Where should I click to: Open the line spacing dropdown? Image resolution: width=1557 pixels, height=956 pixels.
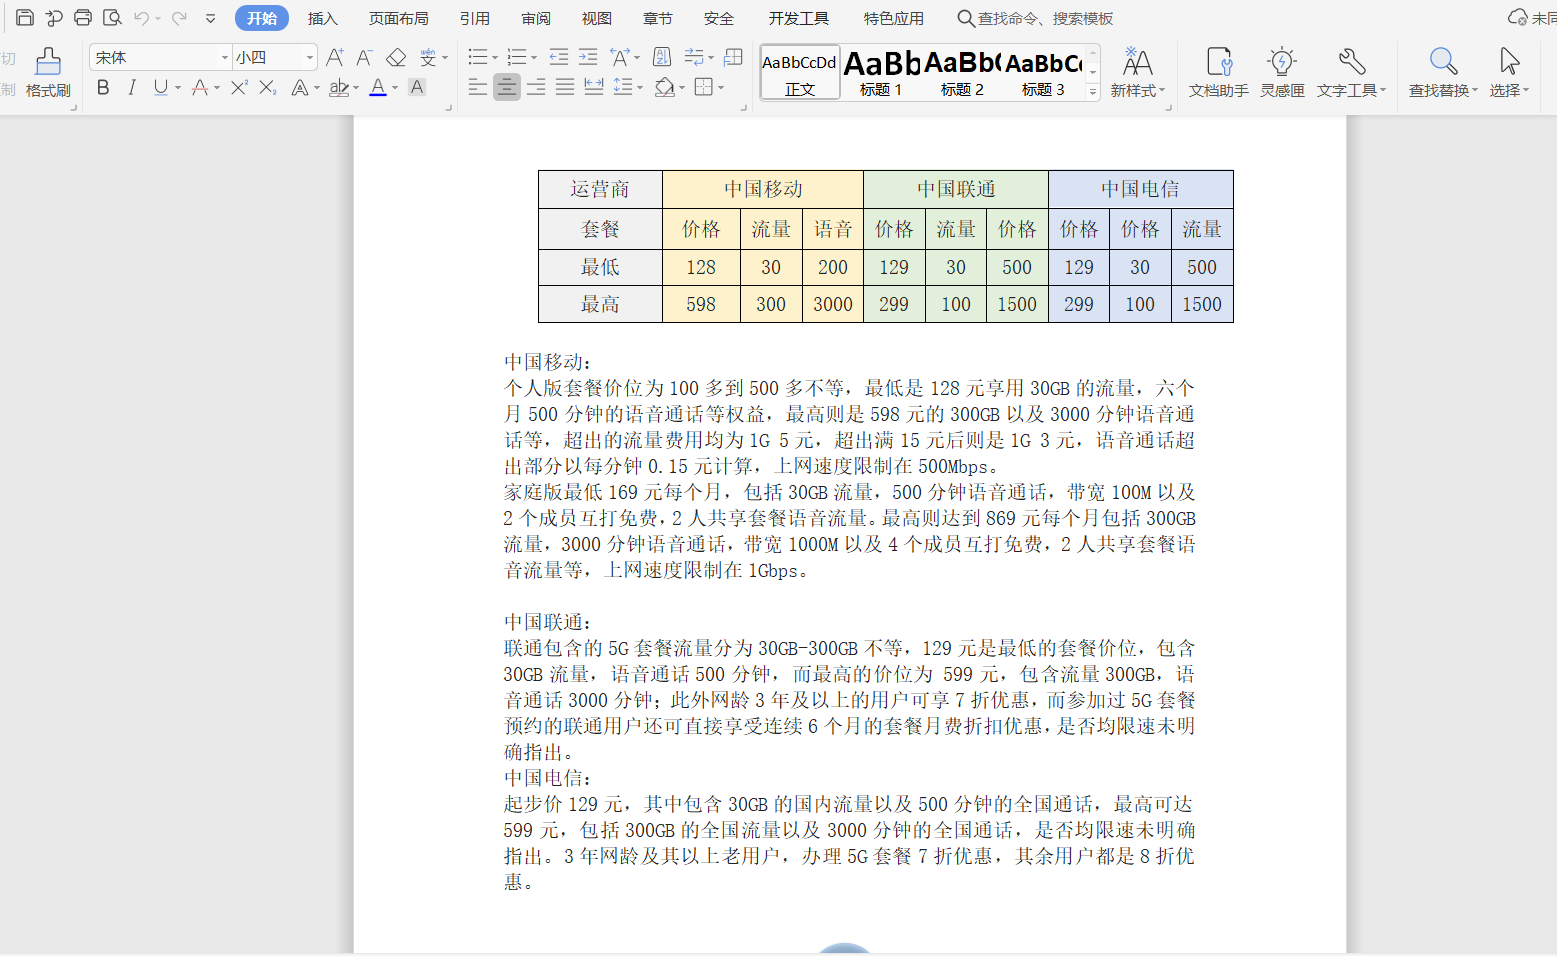click(x=628, y=87)
